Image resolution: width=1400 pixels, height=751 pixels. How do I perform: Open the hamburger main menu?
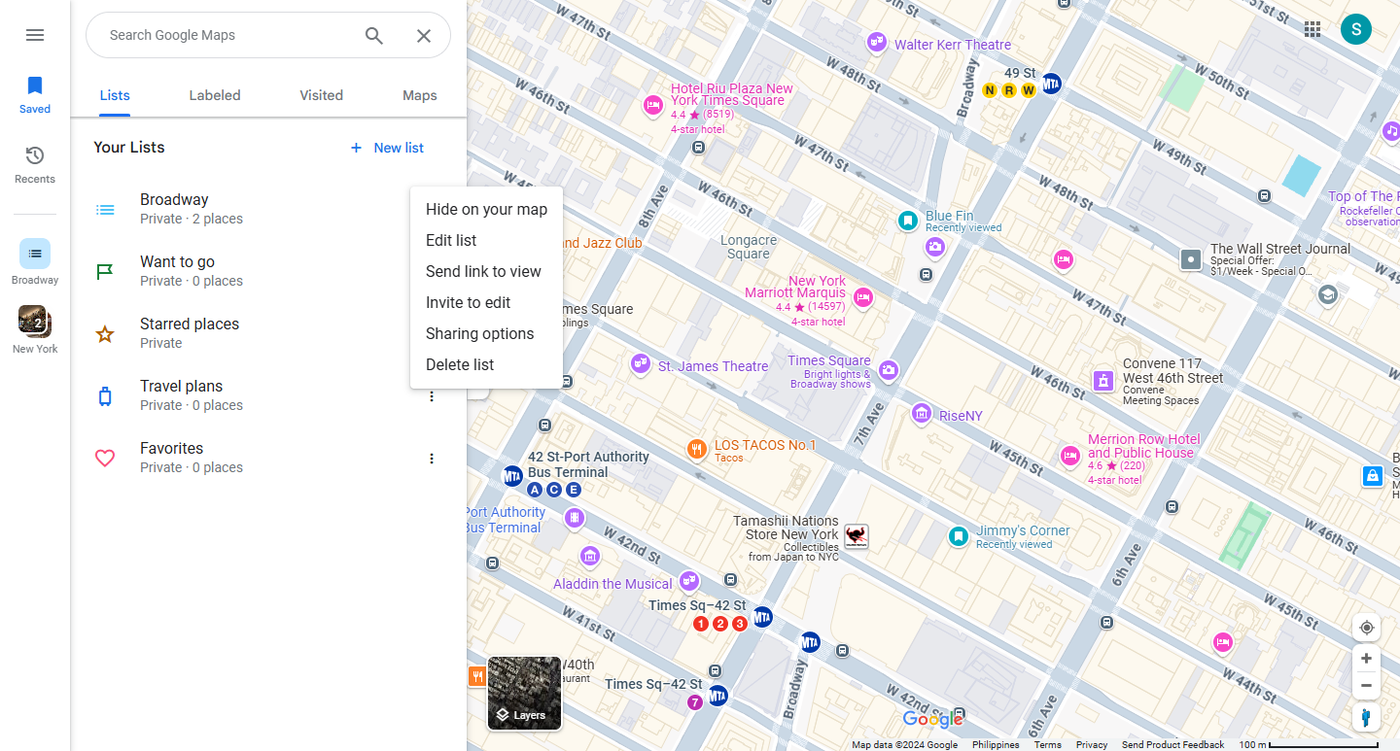coord(35,35)
